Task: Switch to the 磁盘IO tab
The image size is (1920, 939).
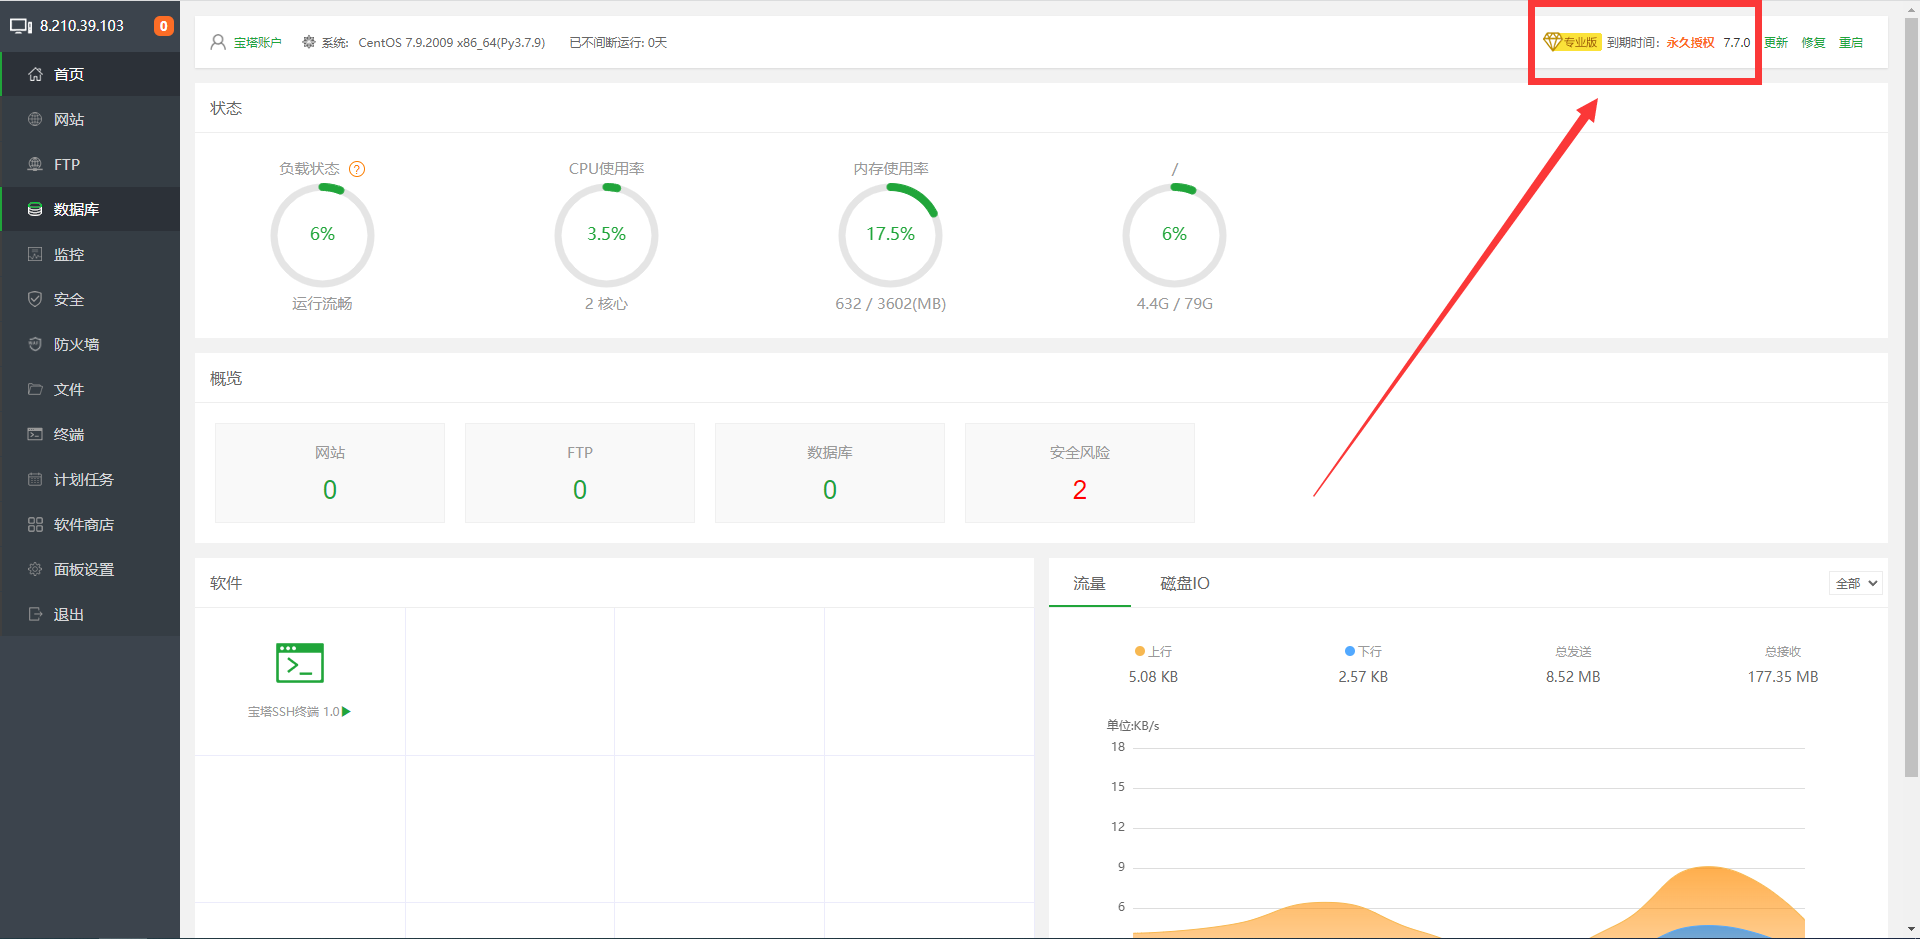Action: click(1184, 583)
